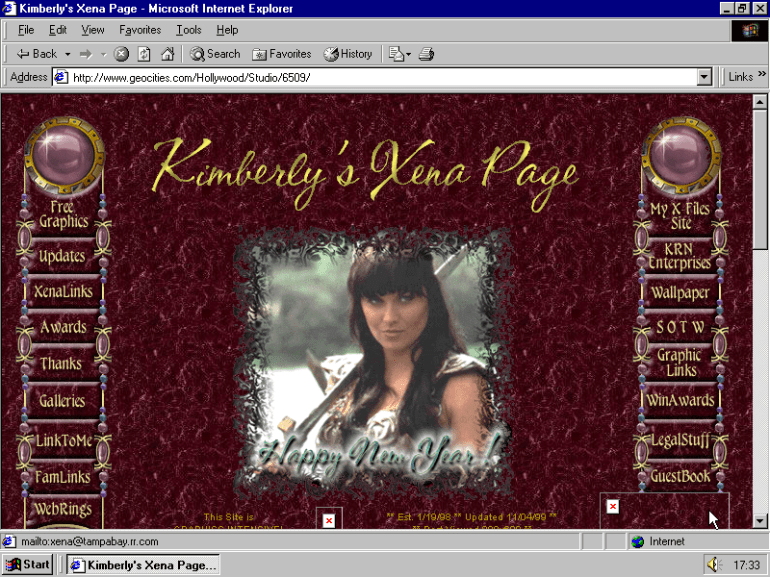Open the Wallpaper page

point(680,293)
